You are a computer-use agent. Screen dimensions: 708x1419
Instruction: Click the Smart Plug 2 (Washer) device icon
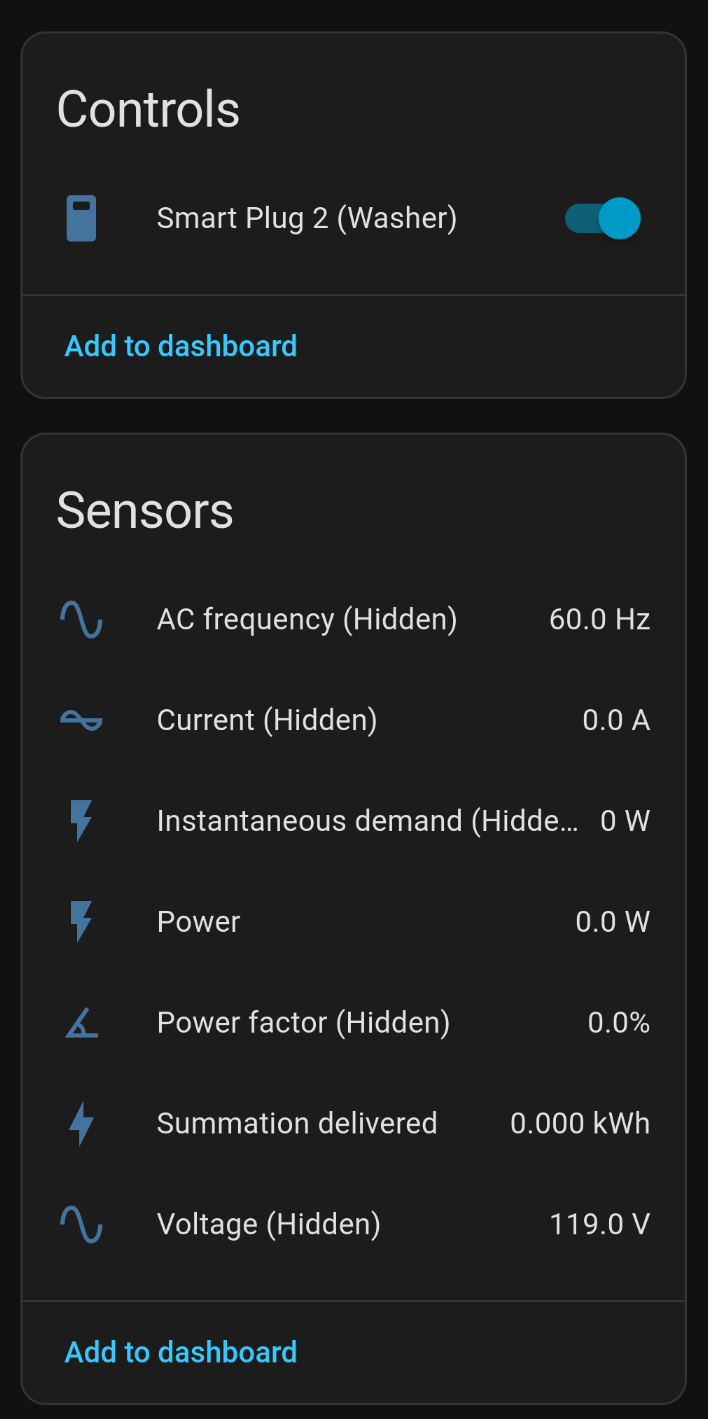coord(81,218)
